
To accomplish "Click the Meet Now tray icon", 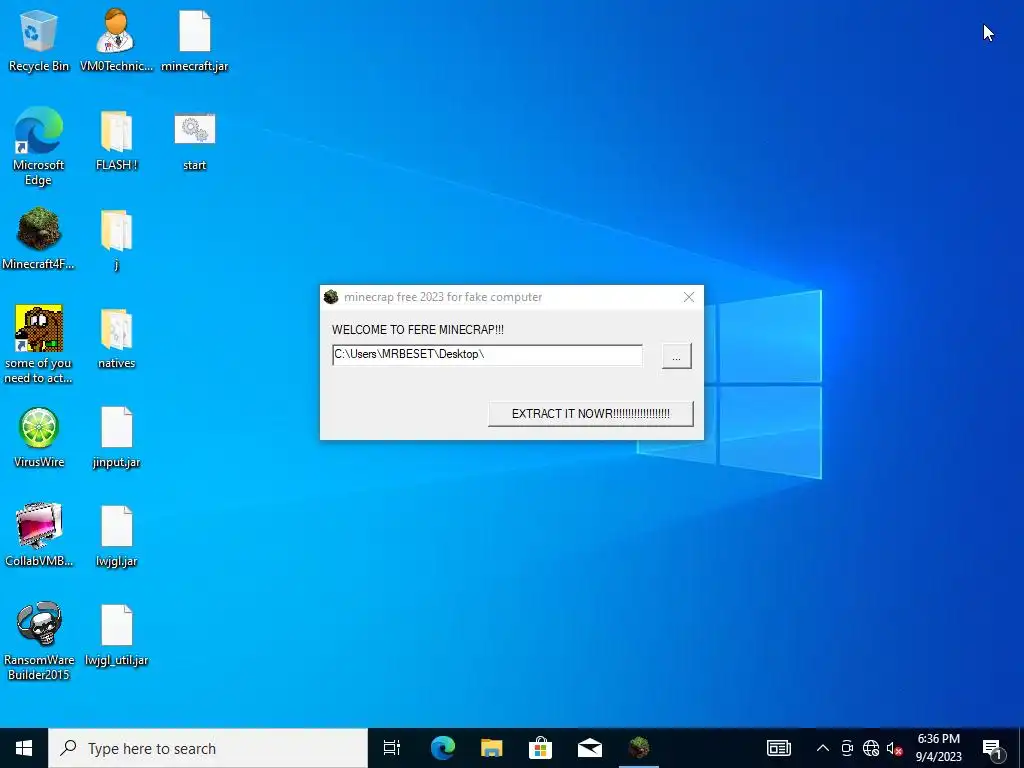I will (x=847, y=748).
